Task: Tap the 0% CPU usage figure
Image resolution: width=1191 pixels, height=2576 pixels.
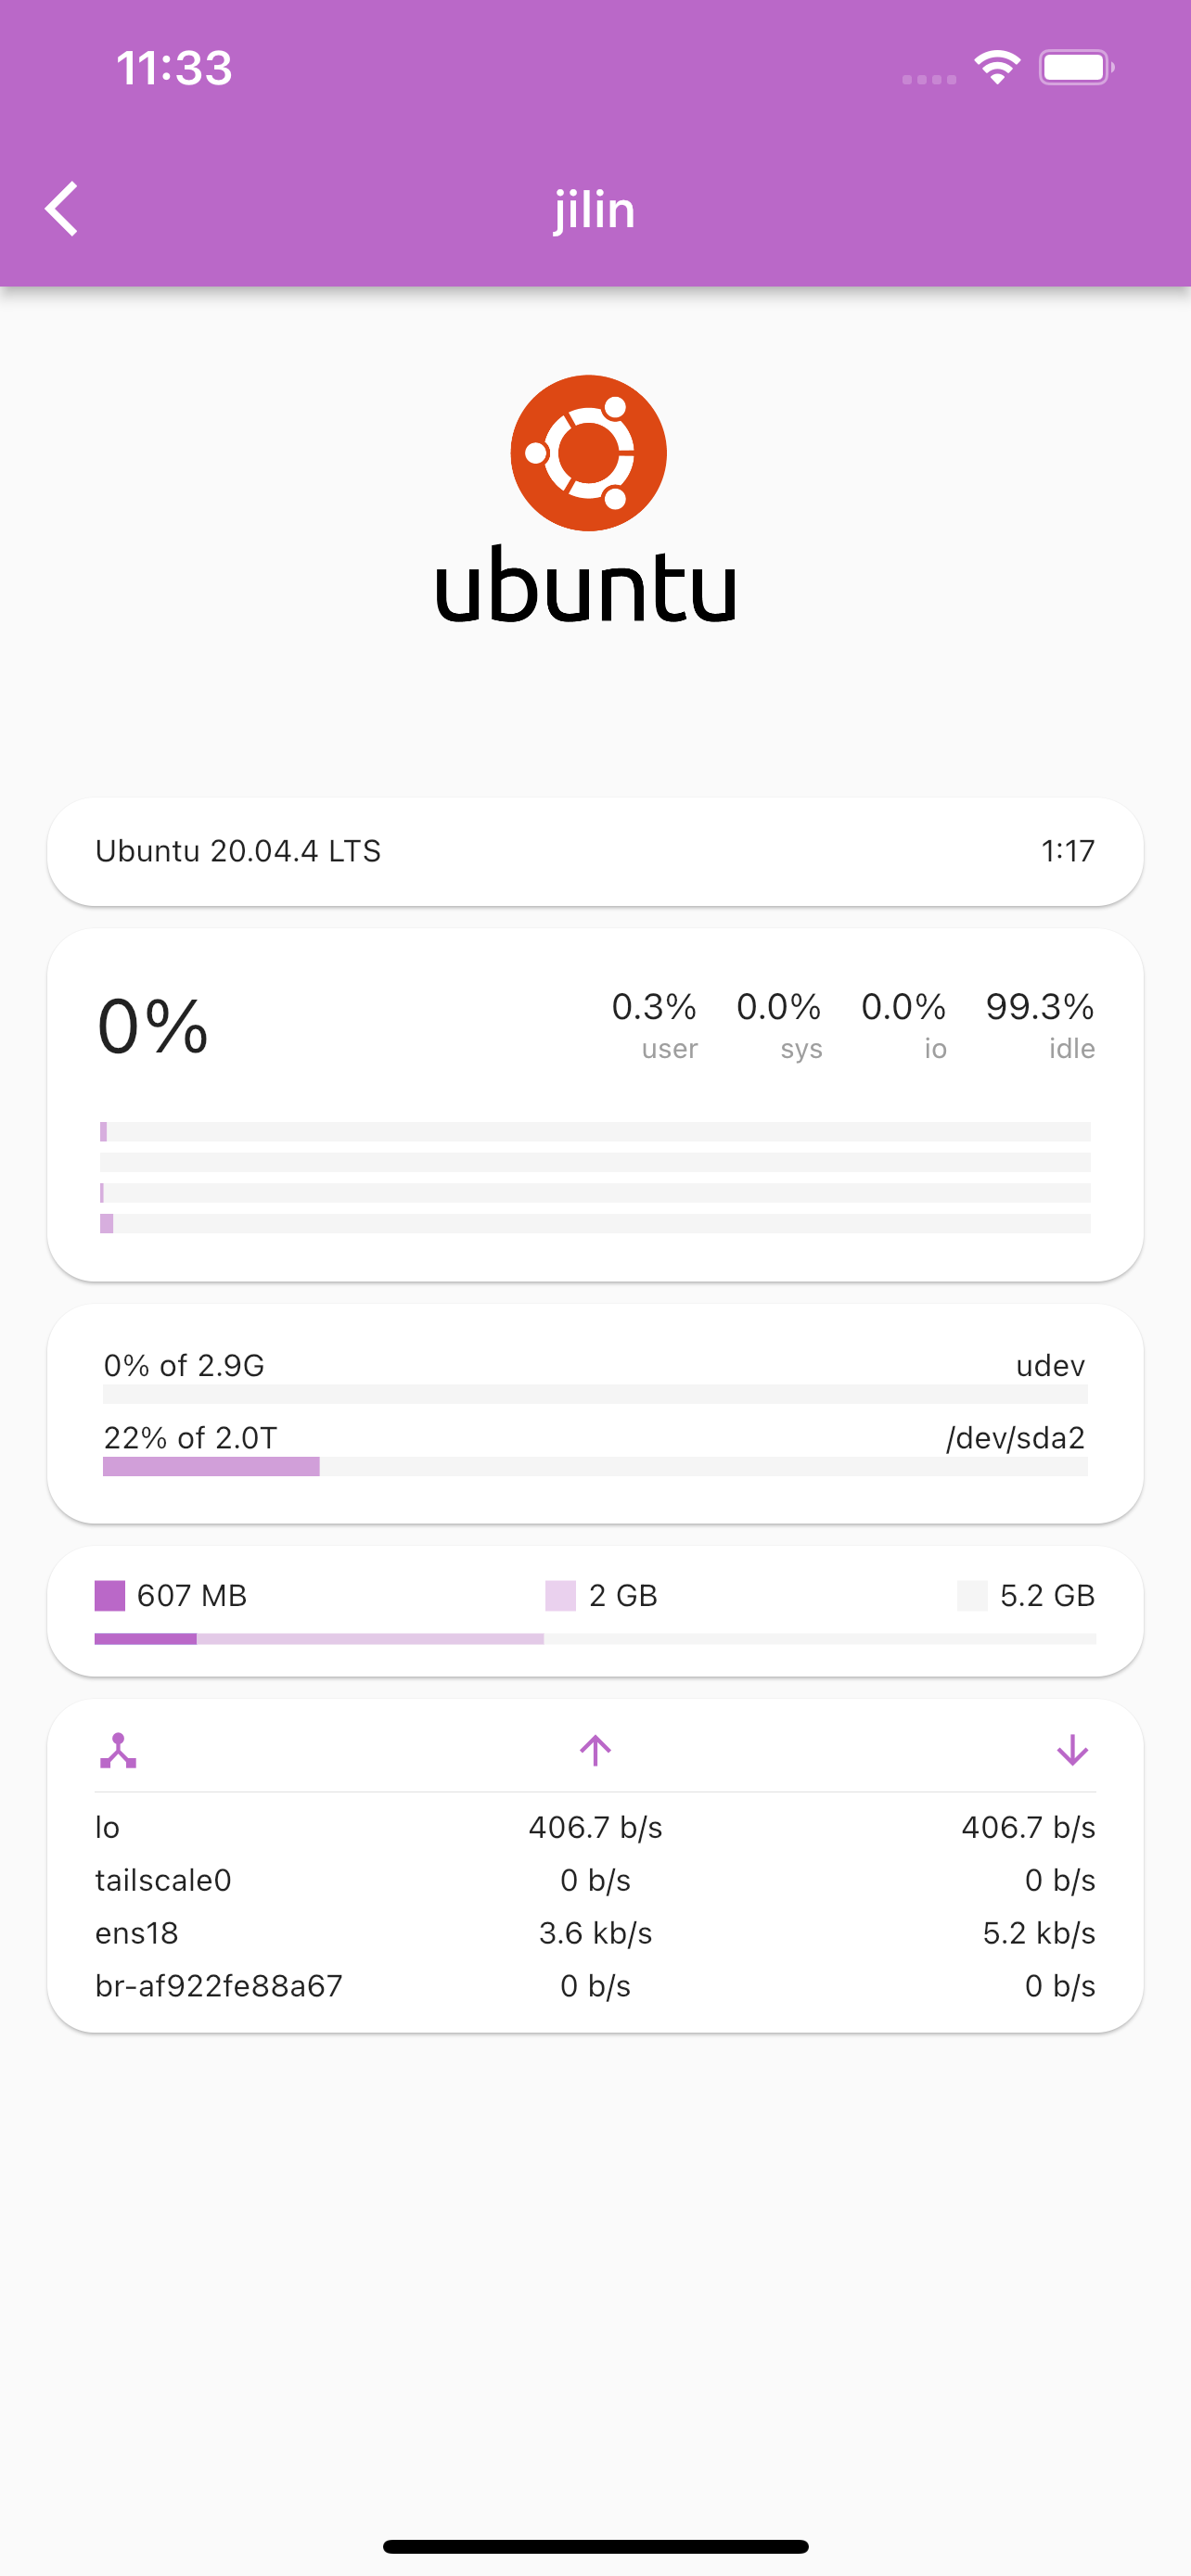Action: click(153, 1027)
